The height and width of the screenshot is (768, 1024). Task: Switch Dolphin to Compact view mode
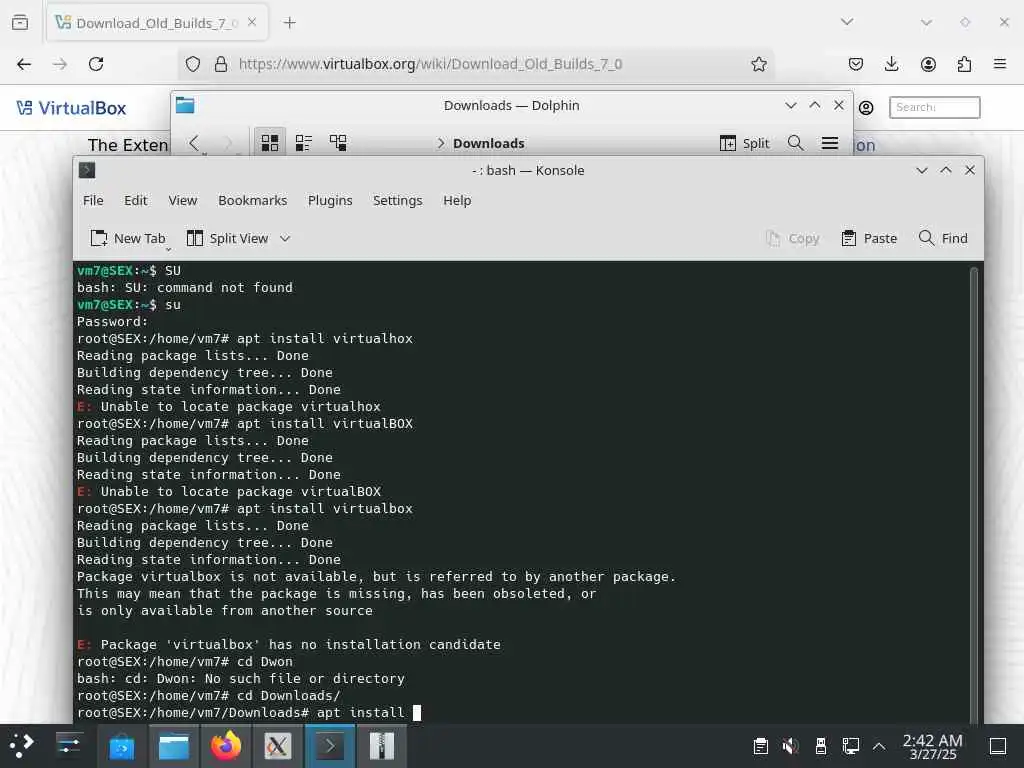point(304,143)
